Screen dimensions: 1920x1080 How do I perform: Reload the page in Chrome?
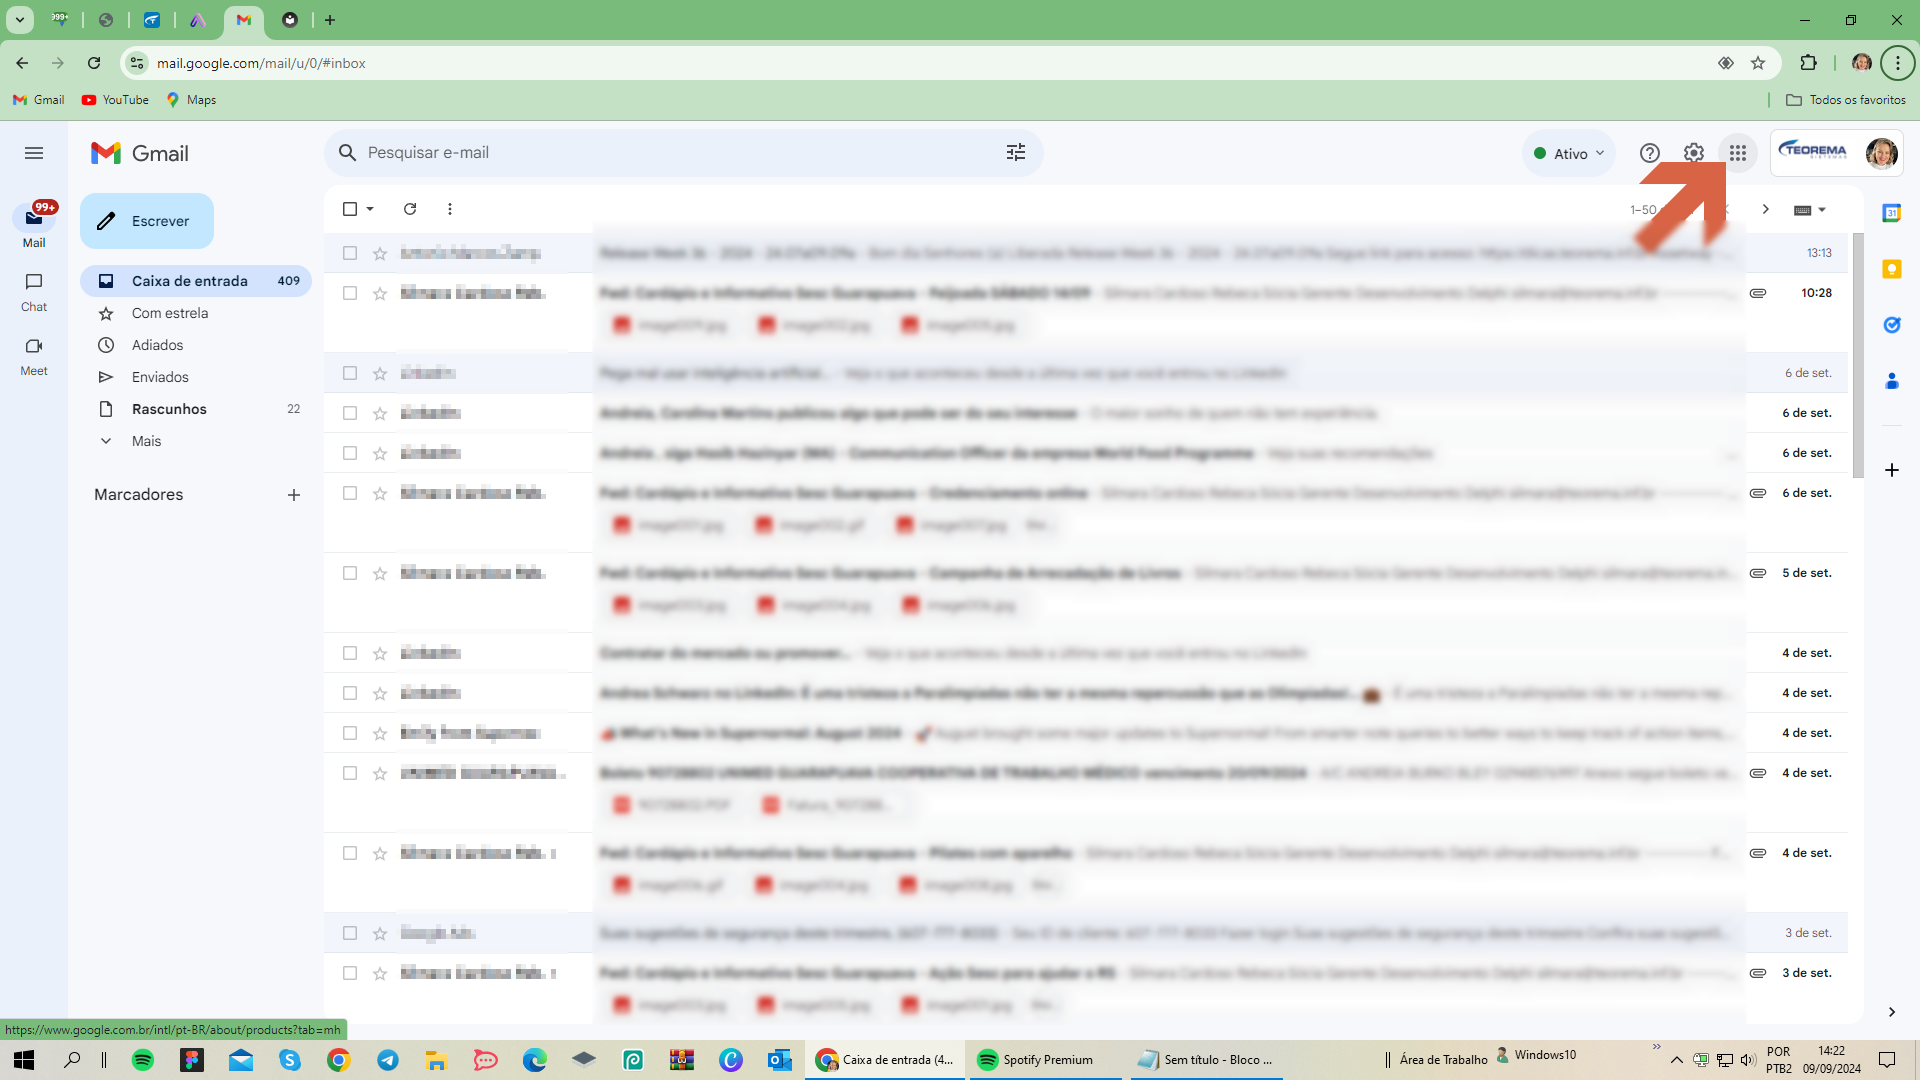94,63
